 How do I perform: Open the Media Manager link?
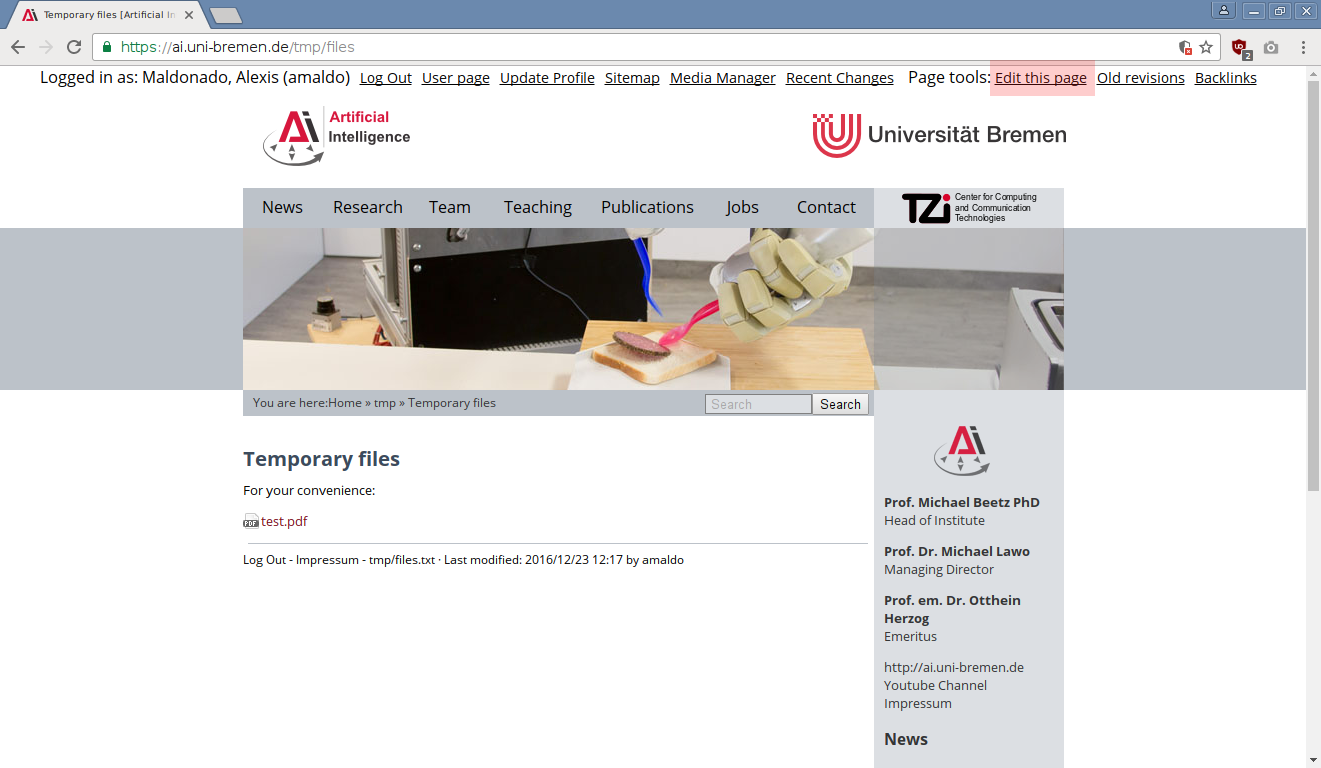722,78
